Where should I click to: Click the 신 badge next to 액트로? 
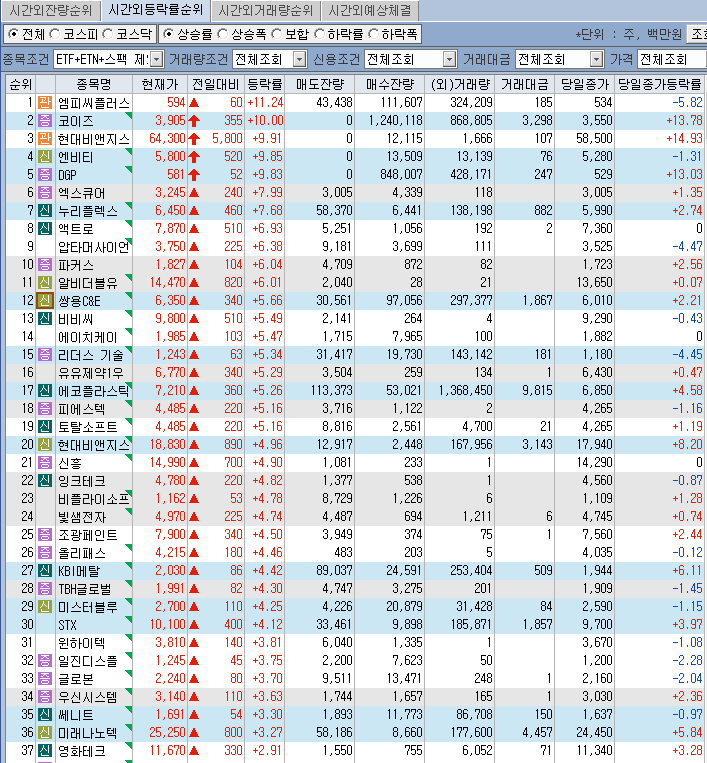point(45,229)
